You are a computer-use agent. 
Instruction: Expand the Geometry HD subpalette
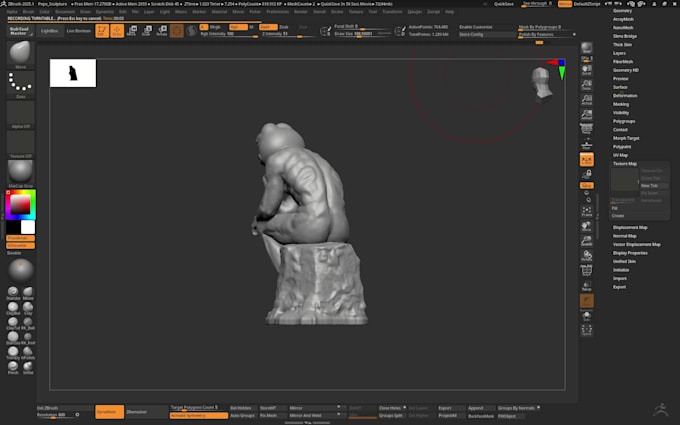point(626,70)
